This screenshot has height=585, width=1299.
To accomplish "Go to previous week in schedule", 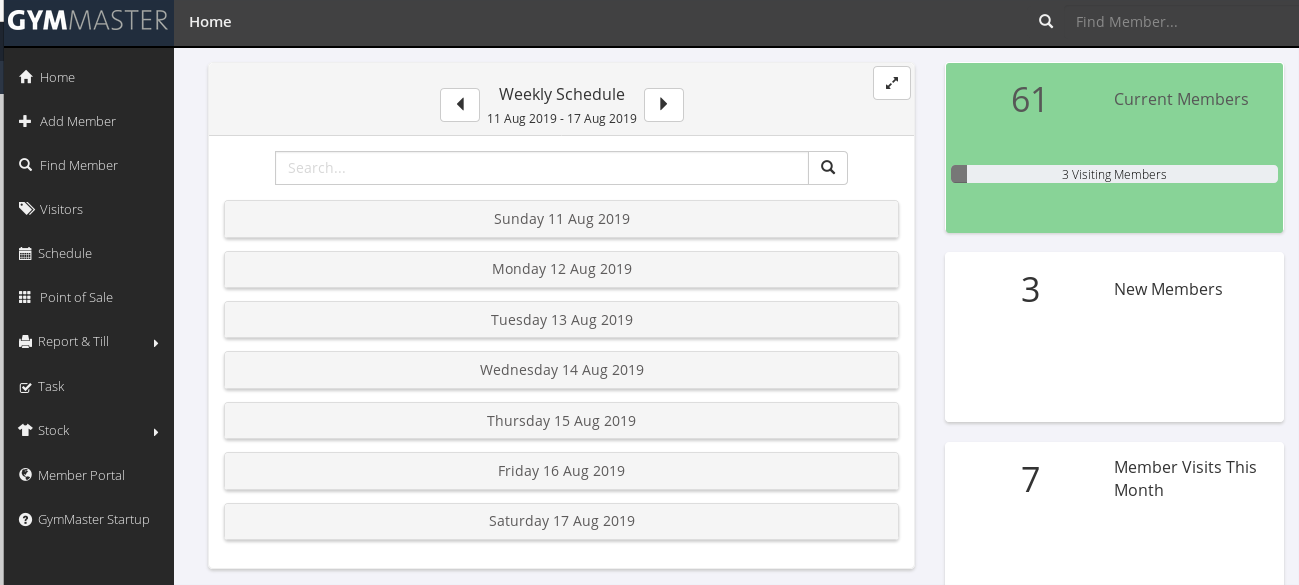I will pyautogui.click(x=460, y=104).
